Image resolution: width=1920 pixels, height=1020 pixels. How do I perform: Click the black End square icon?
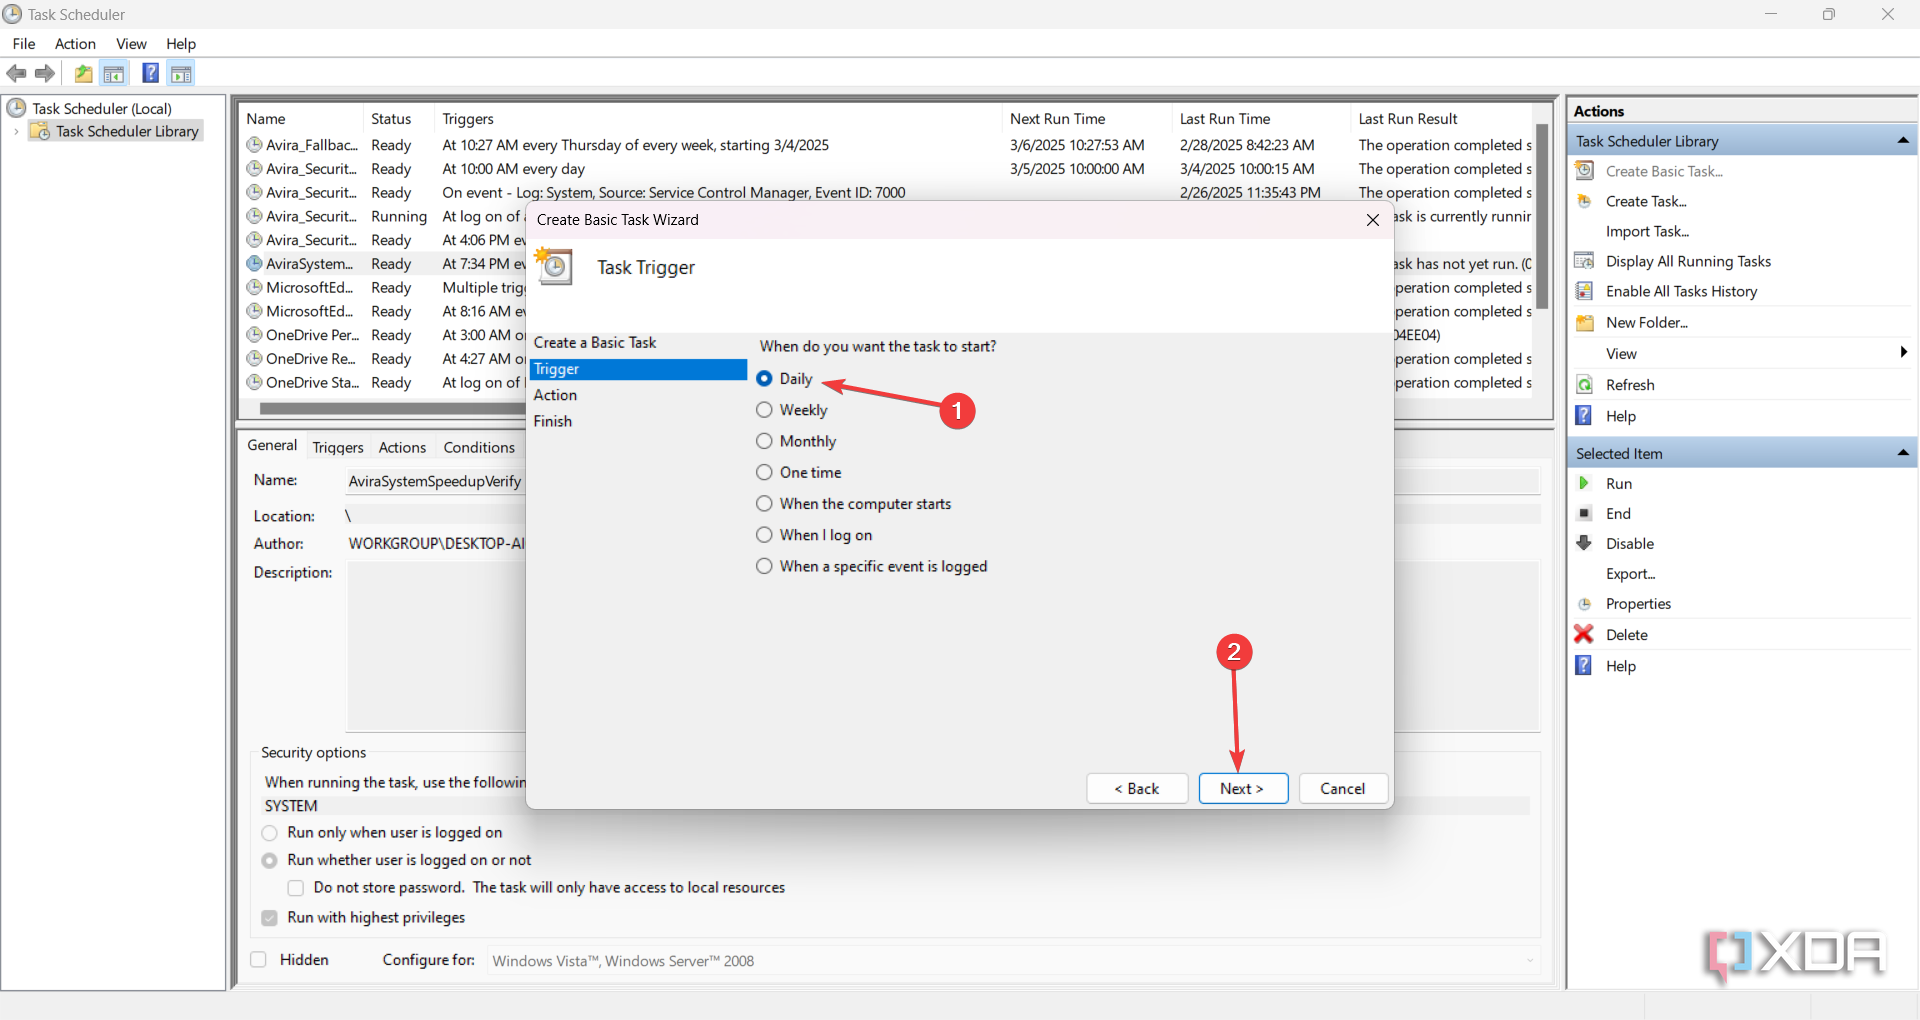pos(1584,513)
